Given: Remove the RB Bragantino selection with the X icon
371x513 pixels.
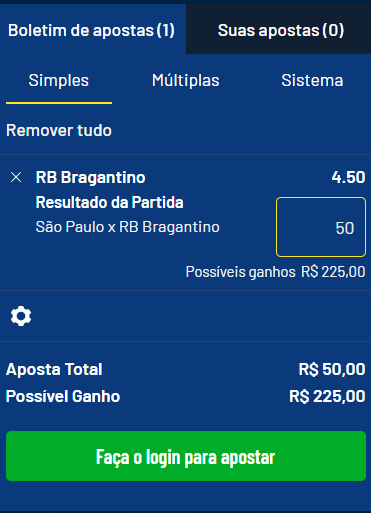Looking at the screenshot, I should coord(16,177).
